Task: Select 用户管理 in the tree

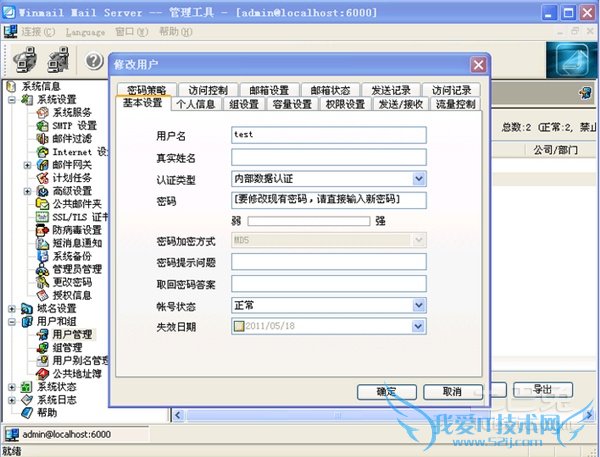Action: (72, 334)
